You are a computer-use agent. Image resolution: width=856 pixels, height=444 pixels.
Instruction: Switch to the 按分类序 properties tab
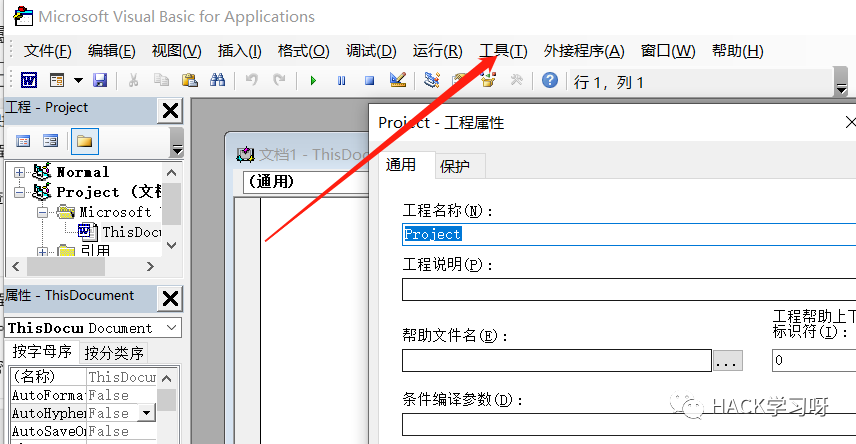(114, 353)
